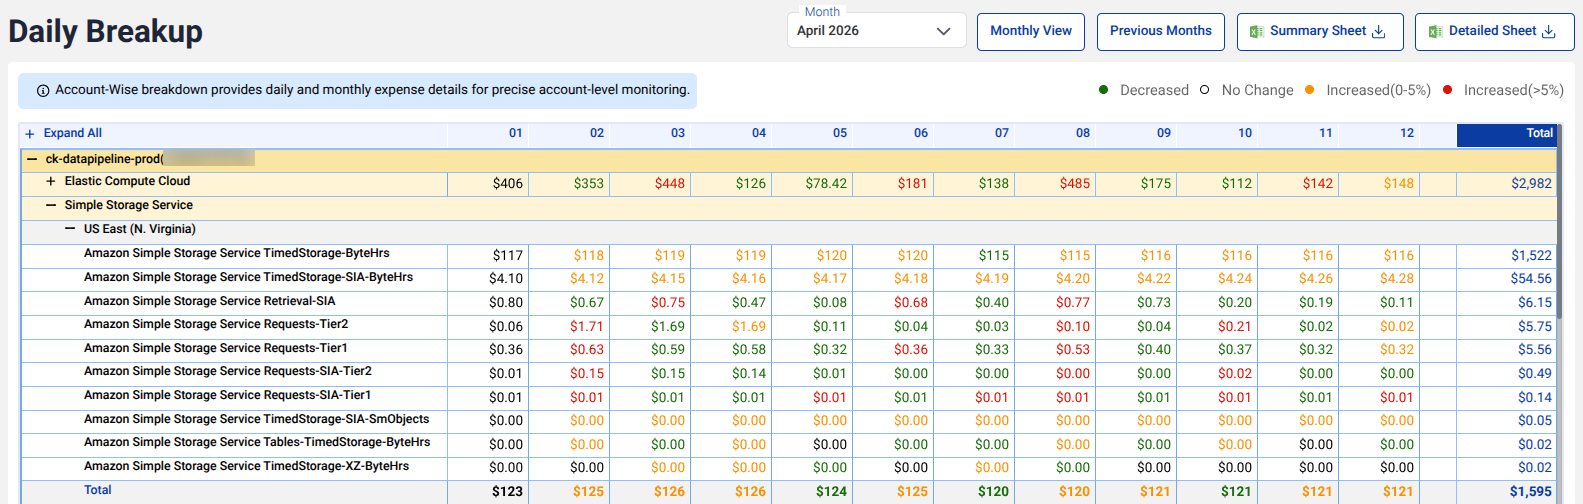Click the Excel icon on Summary Sheet

(x=1257, y=32)
